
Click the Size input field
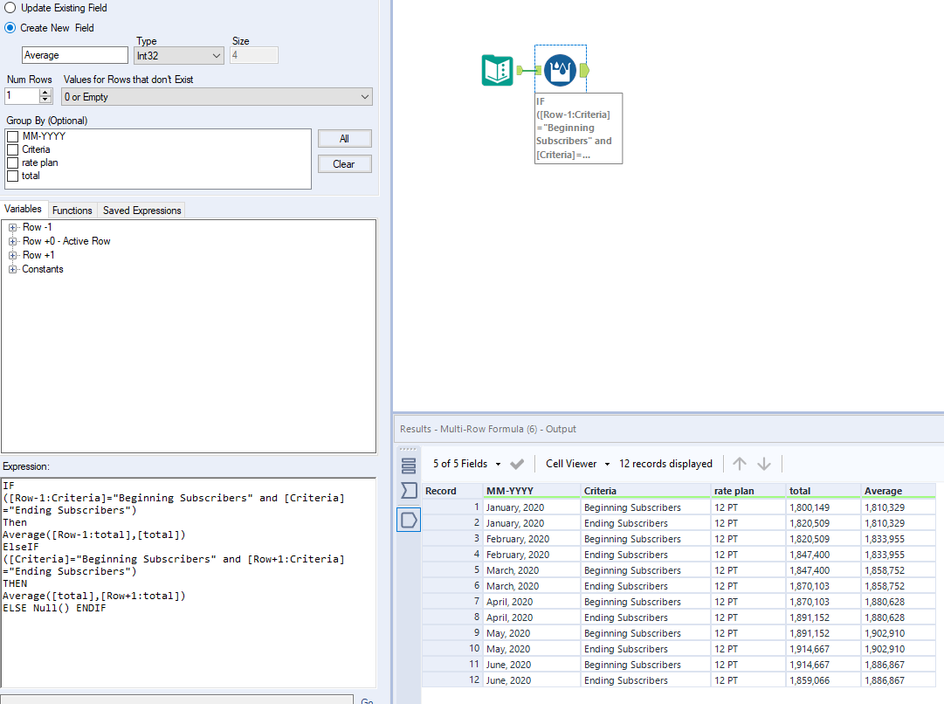click(254, 55)
